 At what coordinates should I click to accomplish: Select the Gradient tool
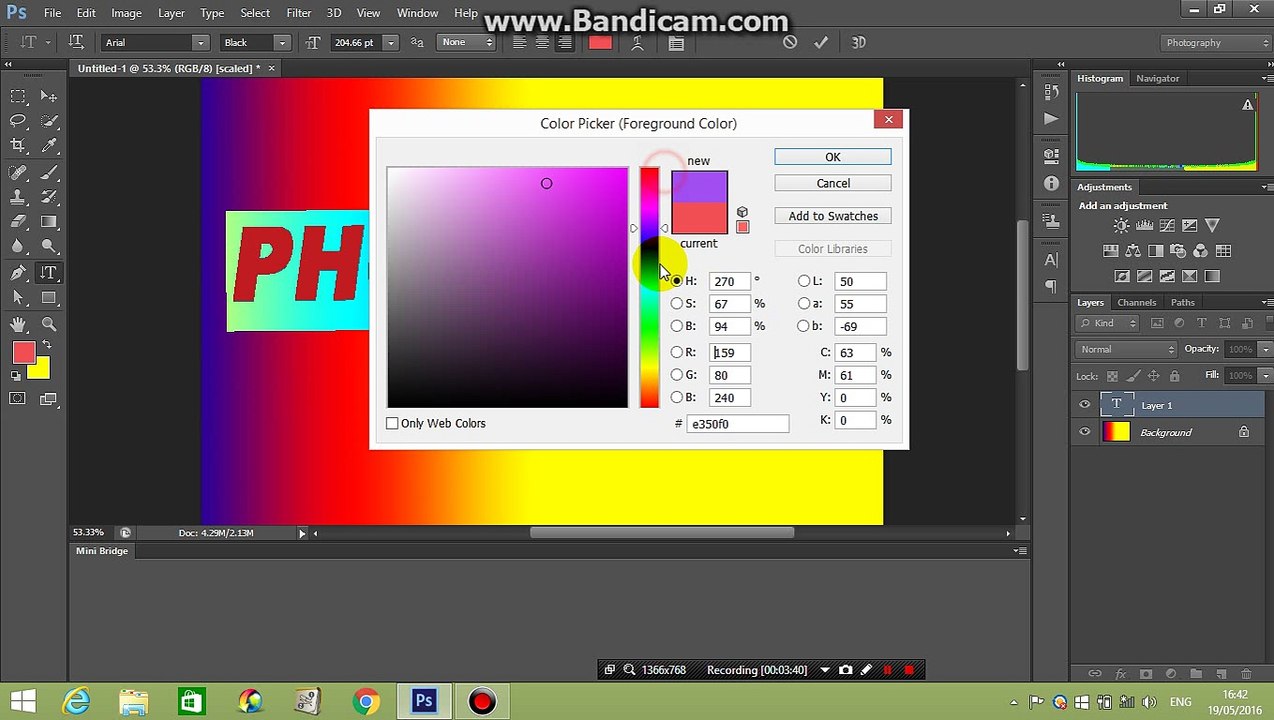[x=48, y=222]
